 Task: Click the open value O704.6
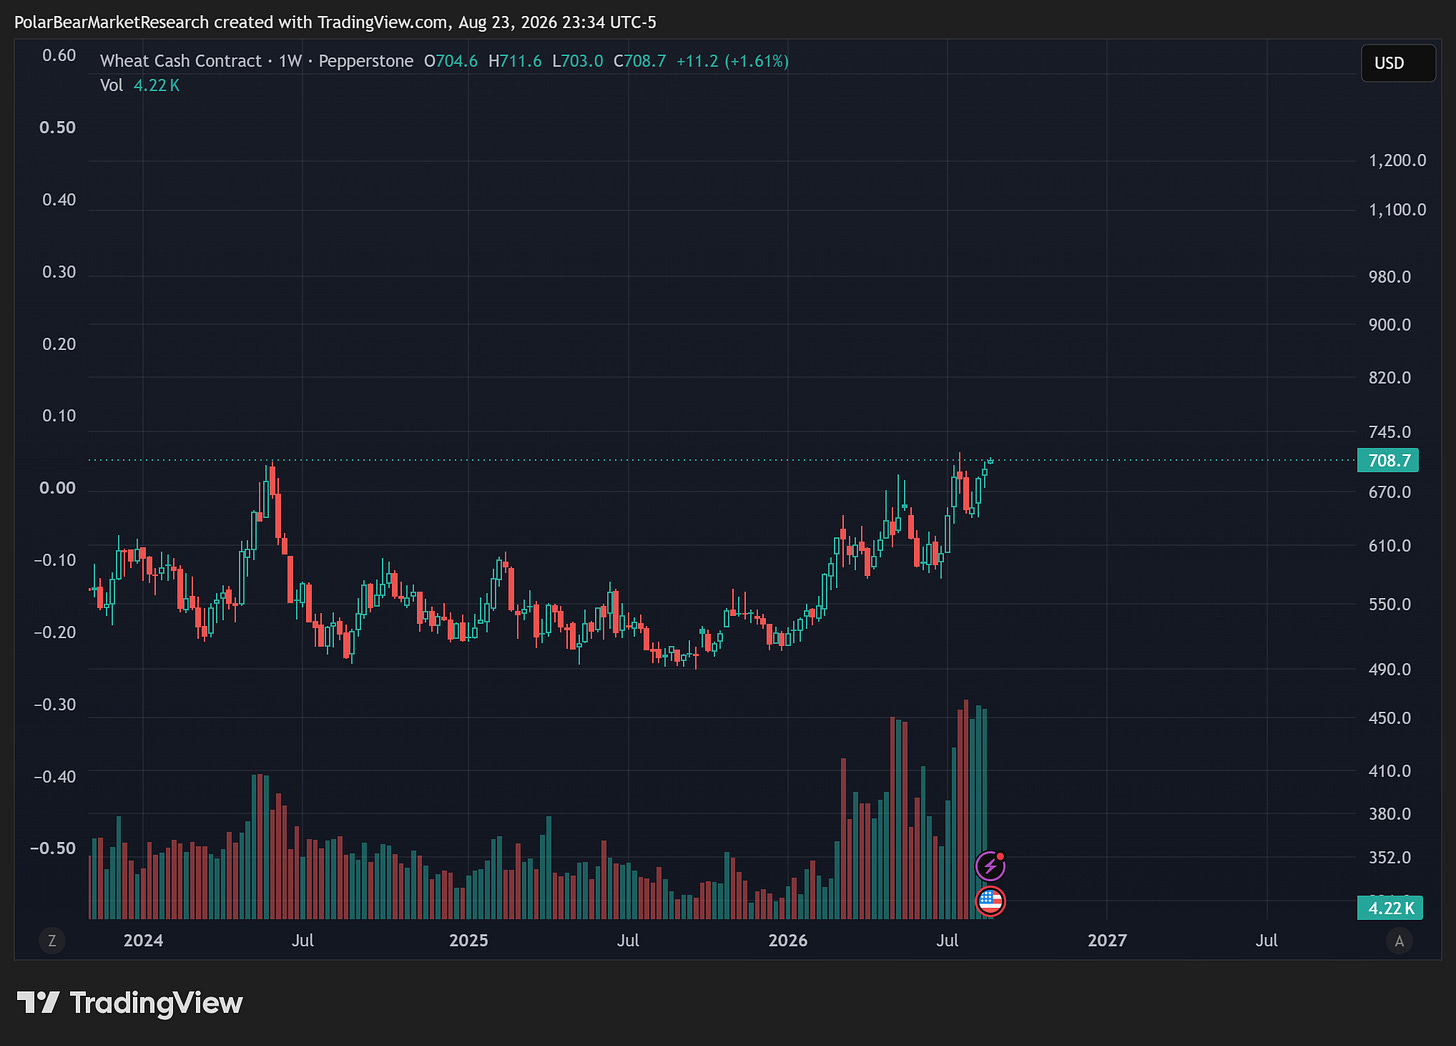[451, 61]
